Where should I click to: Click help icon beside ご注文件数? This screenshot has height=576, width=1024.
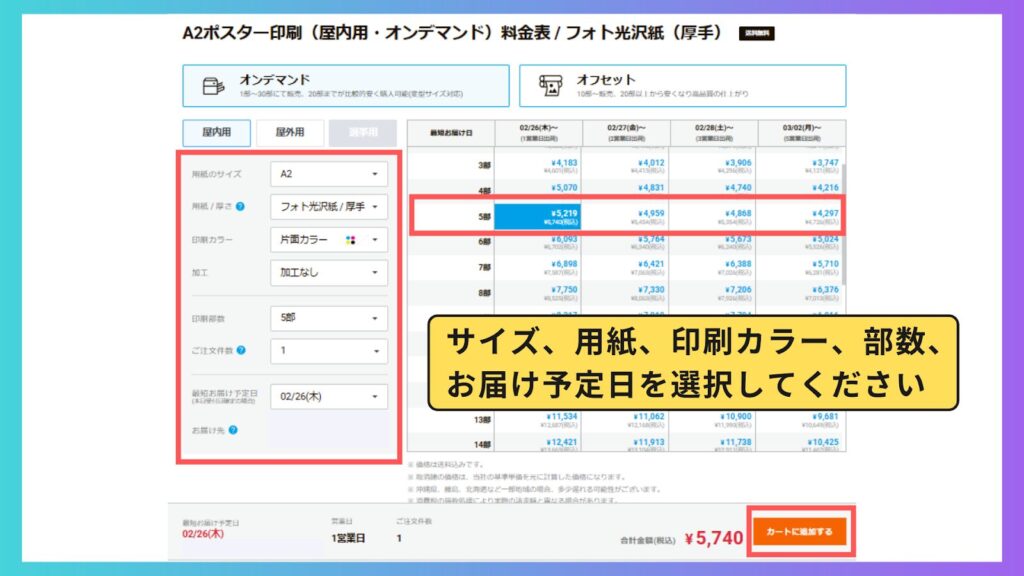[x=242, y=351]
